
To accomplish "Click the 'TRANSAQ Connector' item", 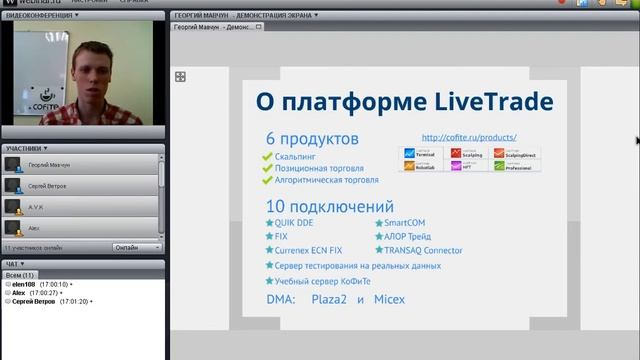I will coord(423,250).
